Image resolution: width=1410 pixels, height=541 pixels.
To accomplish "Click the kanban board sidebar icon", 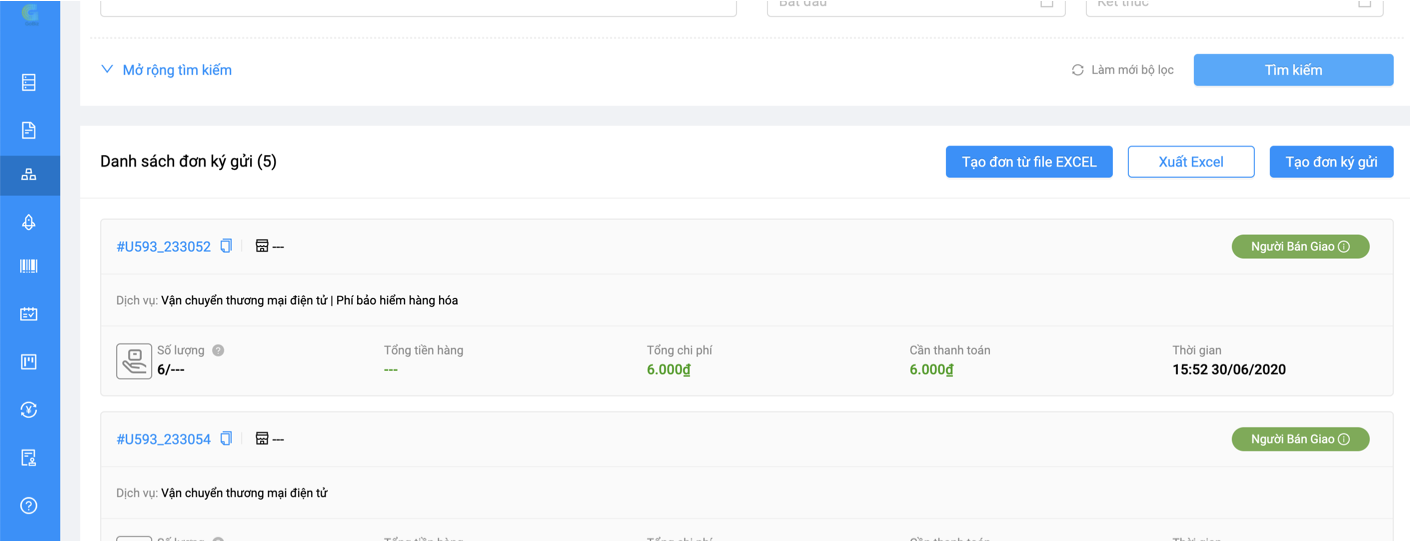I will pos(29,362).
